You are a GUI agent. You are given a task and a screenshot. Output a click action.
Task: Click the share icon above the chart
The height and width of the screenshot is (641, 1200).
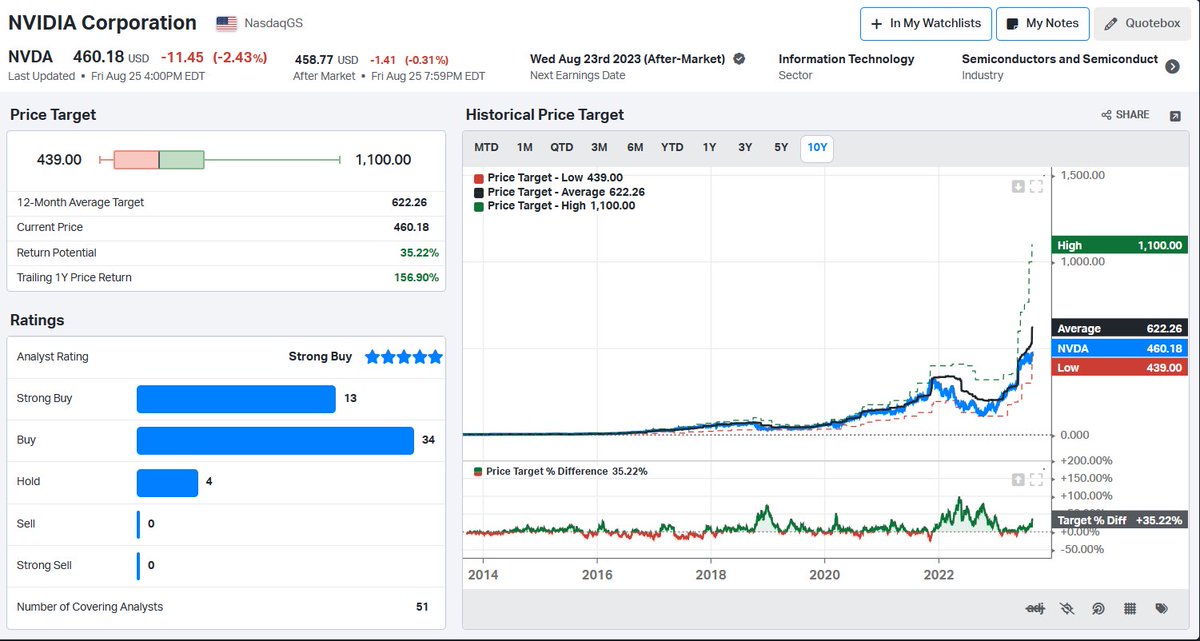coord(1107,115)
